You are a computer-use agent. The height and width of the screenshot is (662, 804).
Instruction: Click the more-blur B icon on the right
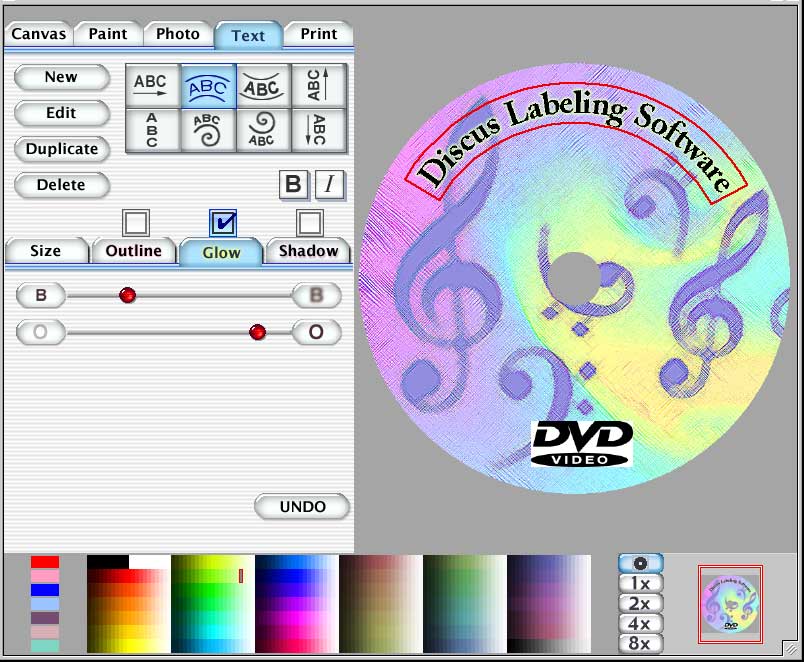316,295
